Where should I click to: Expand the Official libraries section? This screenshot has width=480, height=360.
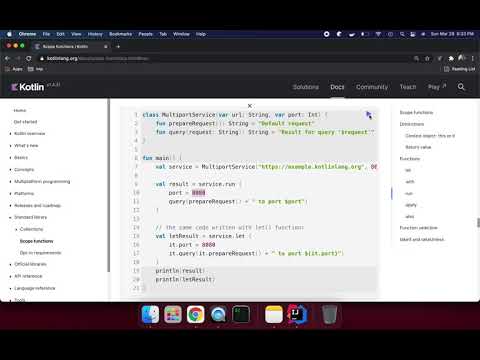coord(10,264)
